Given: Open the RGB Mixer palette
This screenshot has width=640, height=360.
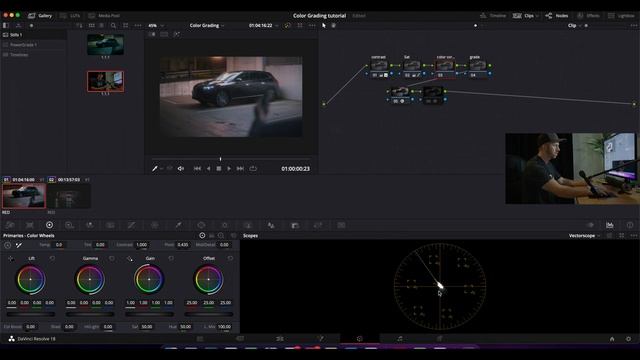Looking at the screenshot, I should click(90, 225).
